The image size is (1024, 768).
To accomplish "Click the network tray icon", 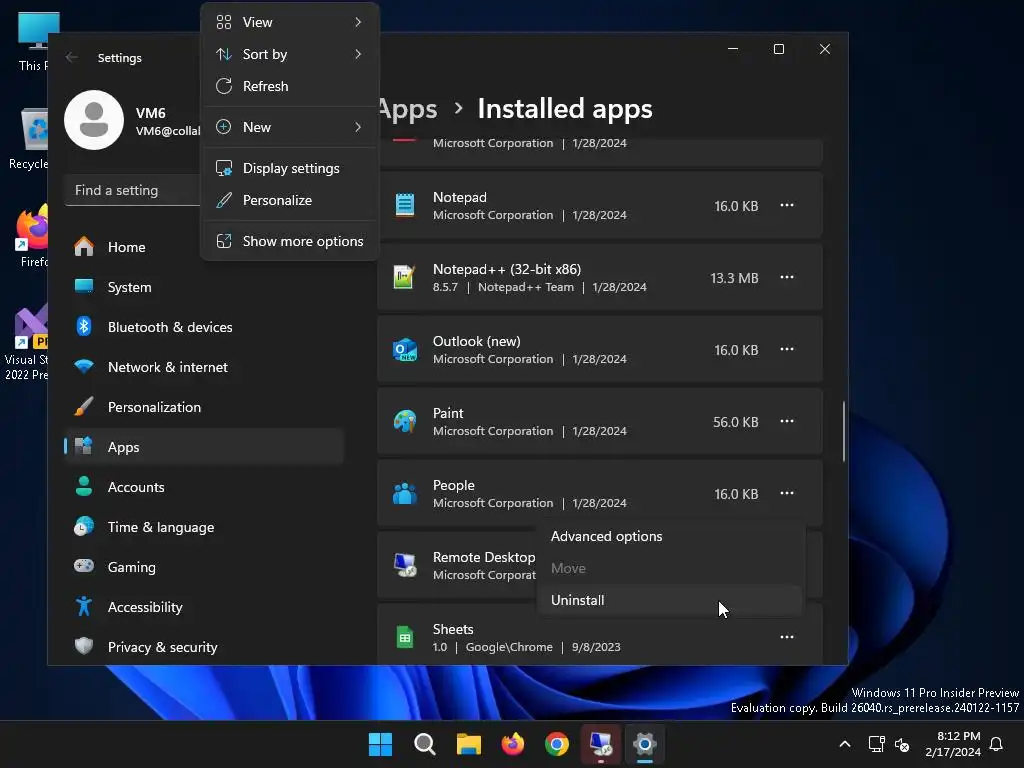I will [x=876, y=744].
